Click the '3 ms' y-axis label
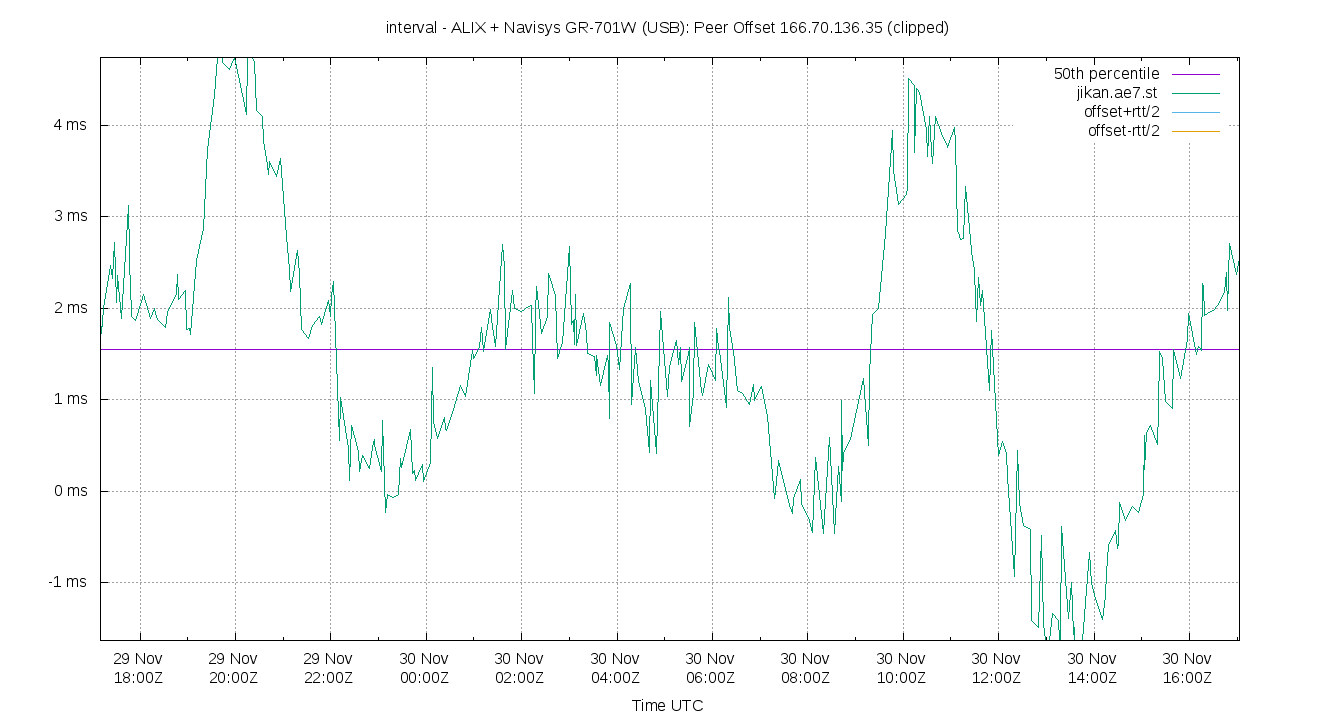The height and width of the screenshot is (720, 1340). click(x=70, y=216)
